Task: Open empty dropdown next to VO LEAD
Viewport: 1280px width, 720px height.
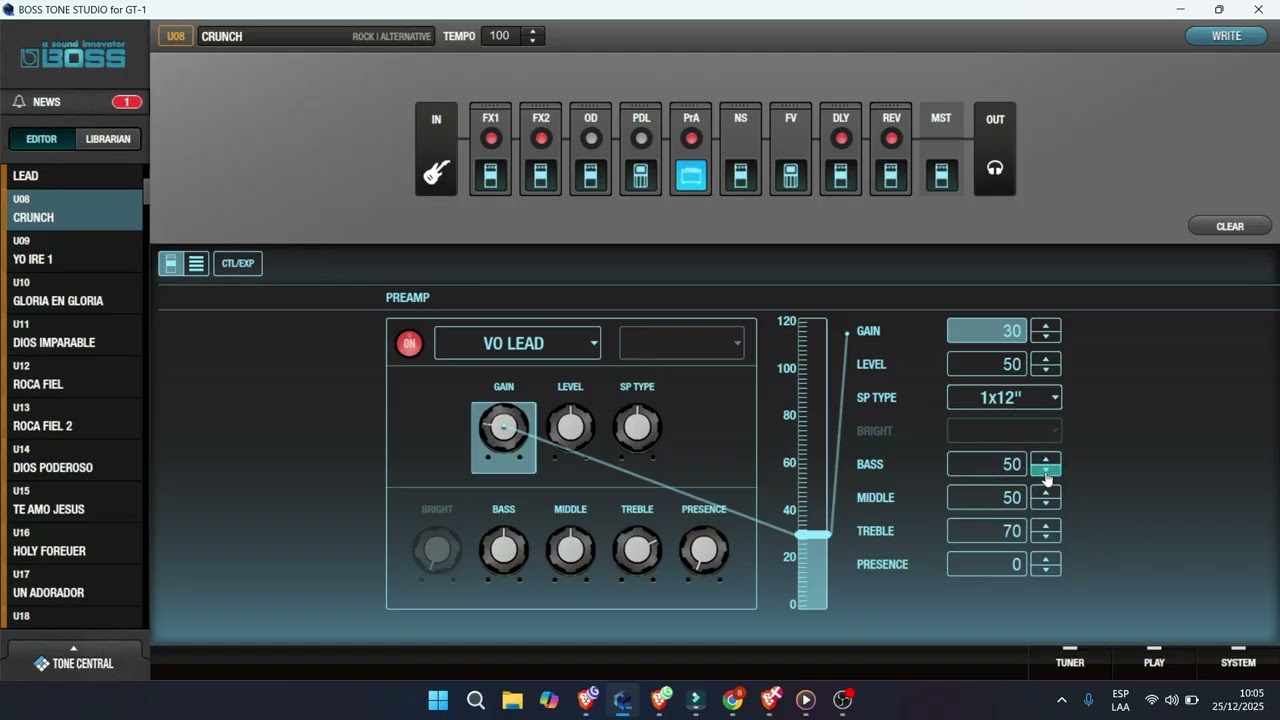Action: point(681,343)
